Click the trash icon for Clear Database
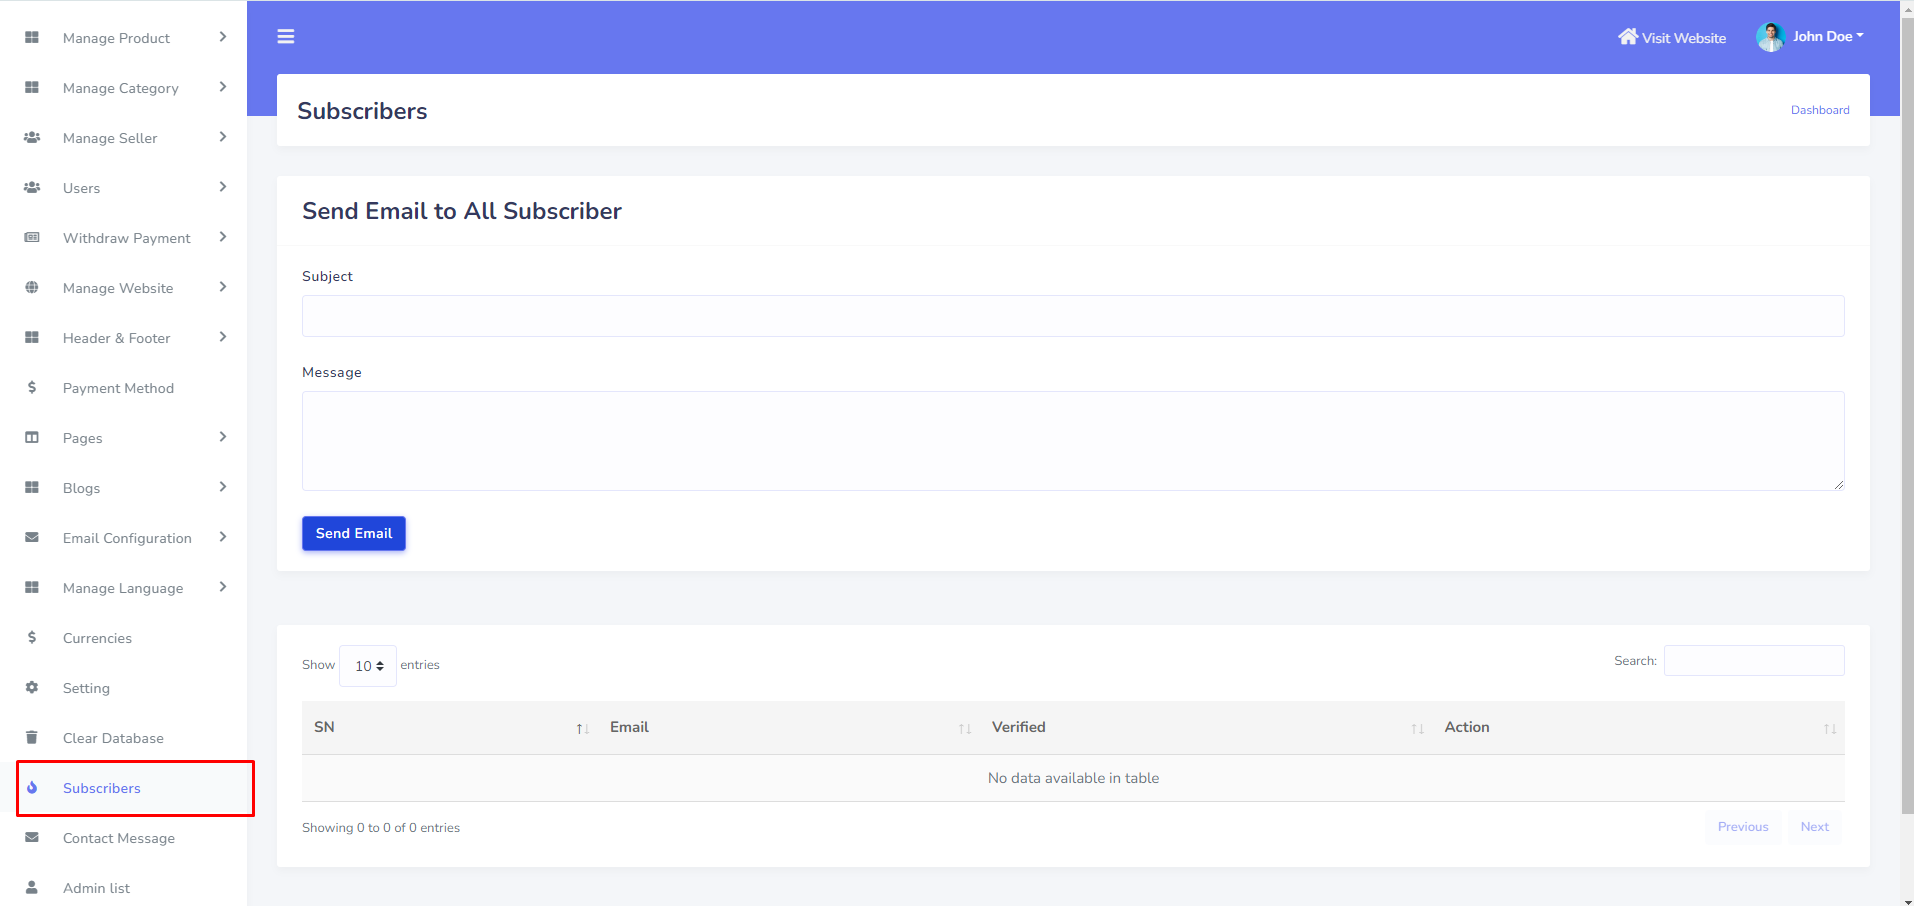The height and width of the screenshot is (906, 1914). 32,738
